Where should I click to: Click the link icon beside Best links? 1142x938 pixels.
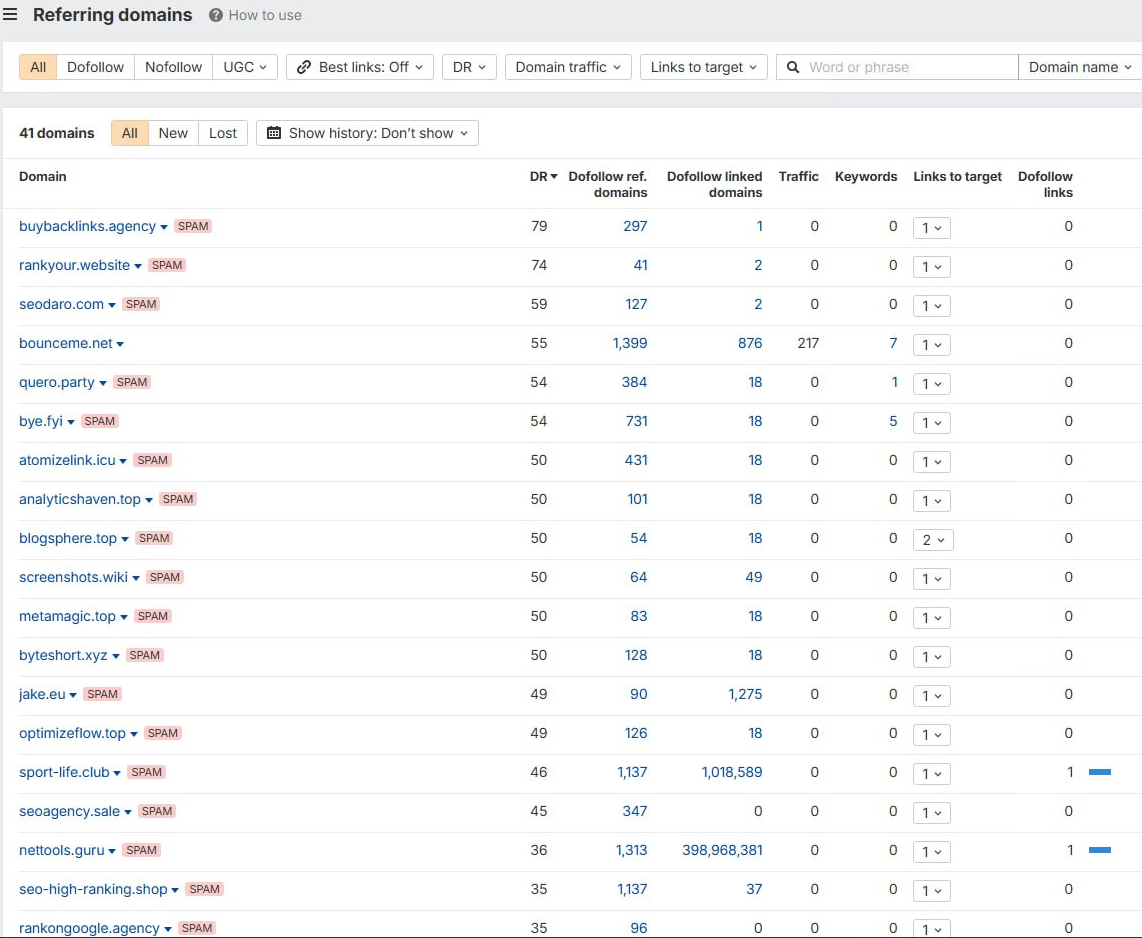click(x=304, y=67)
